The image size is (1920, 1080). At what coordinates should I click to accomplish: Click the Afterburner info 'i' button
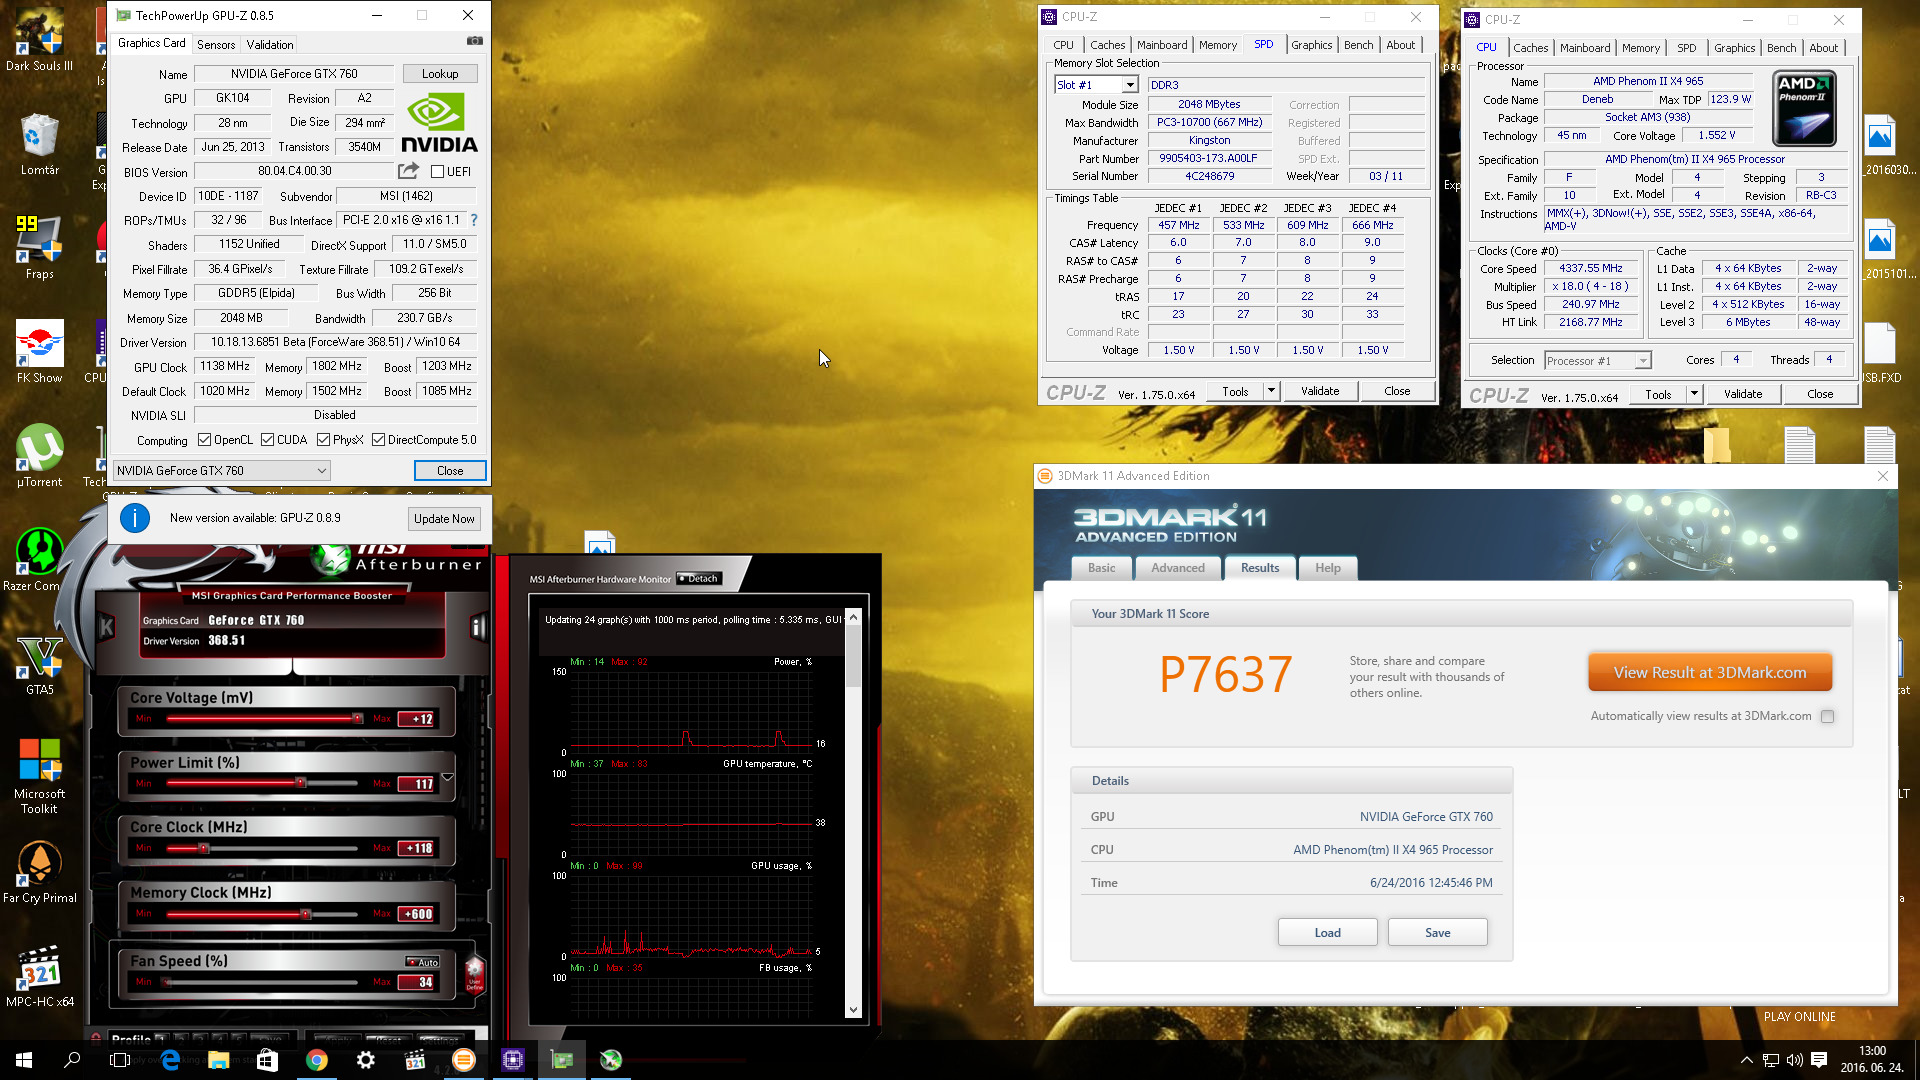(x=478, y=627)
